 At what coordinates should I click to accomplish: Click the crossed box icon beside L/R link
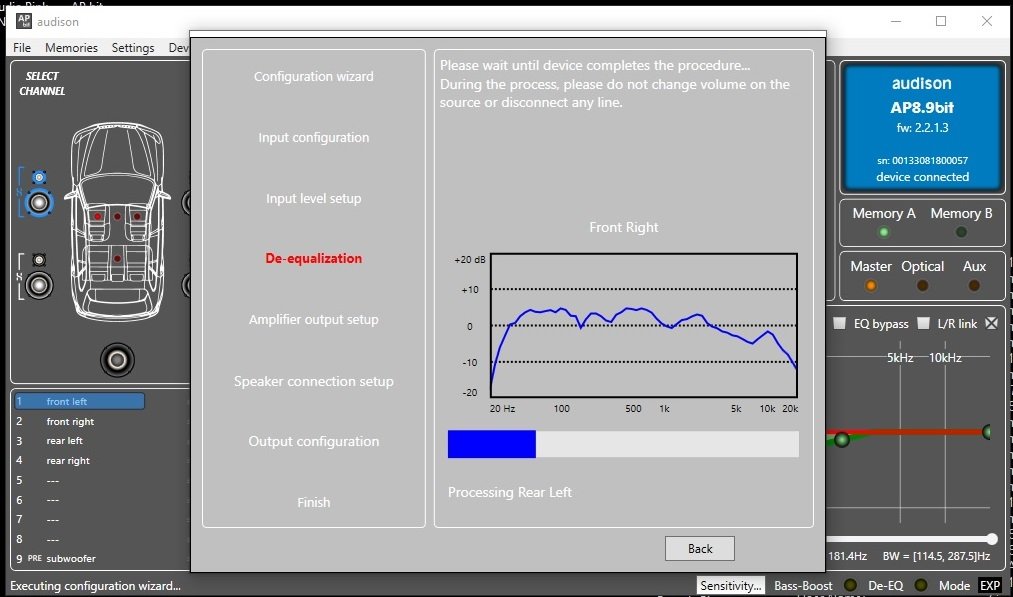coord(991,323)
